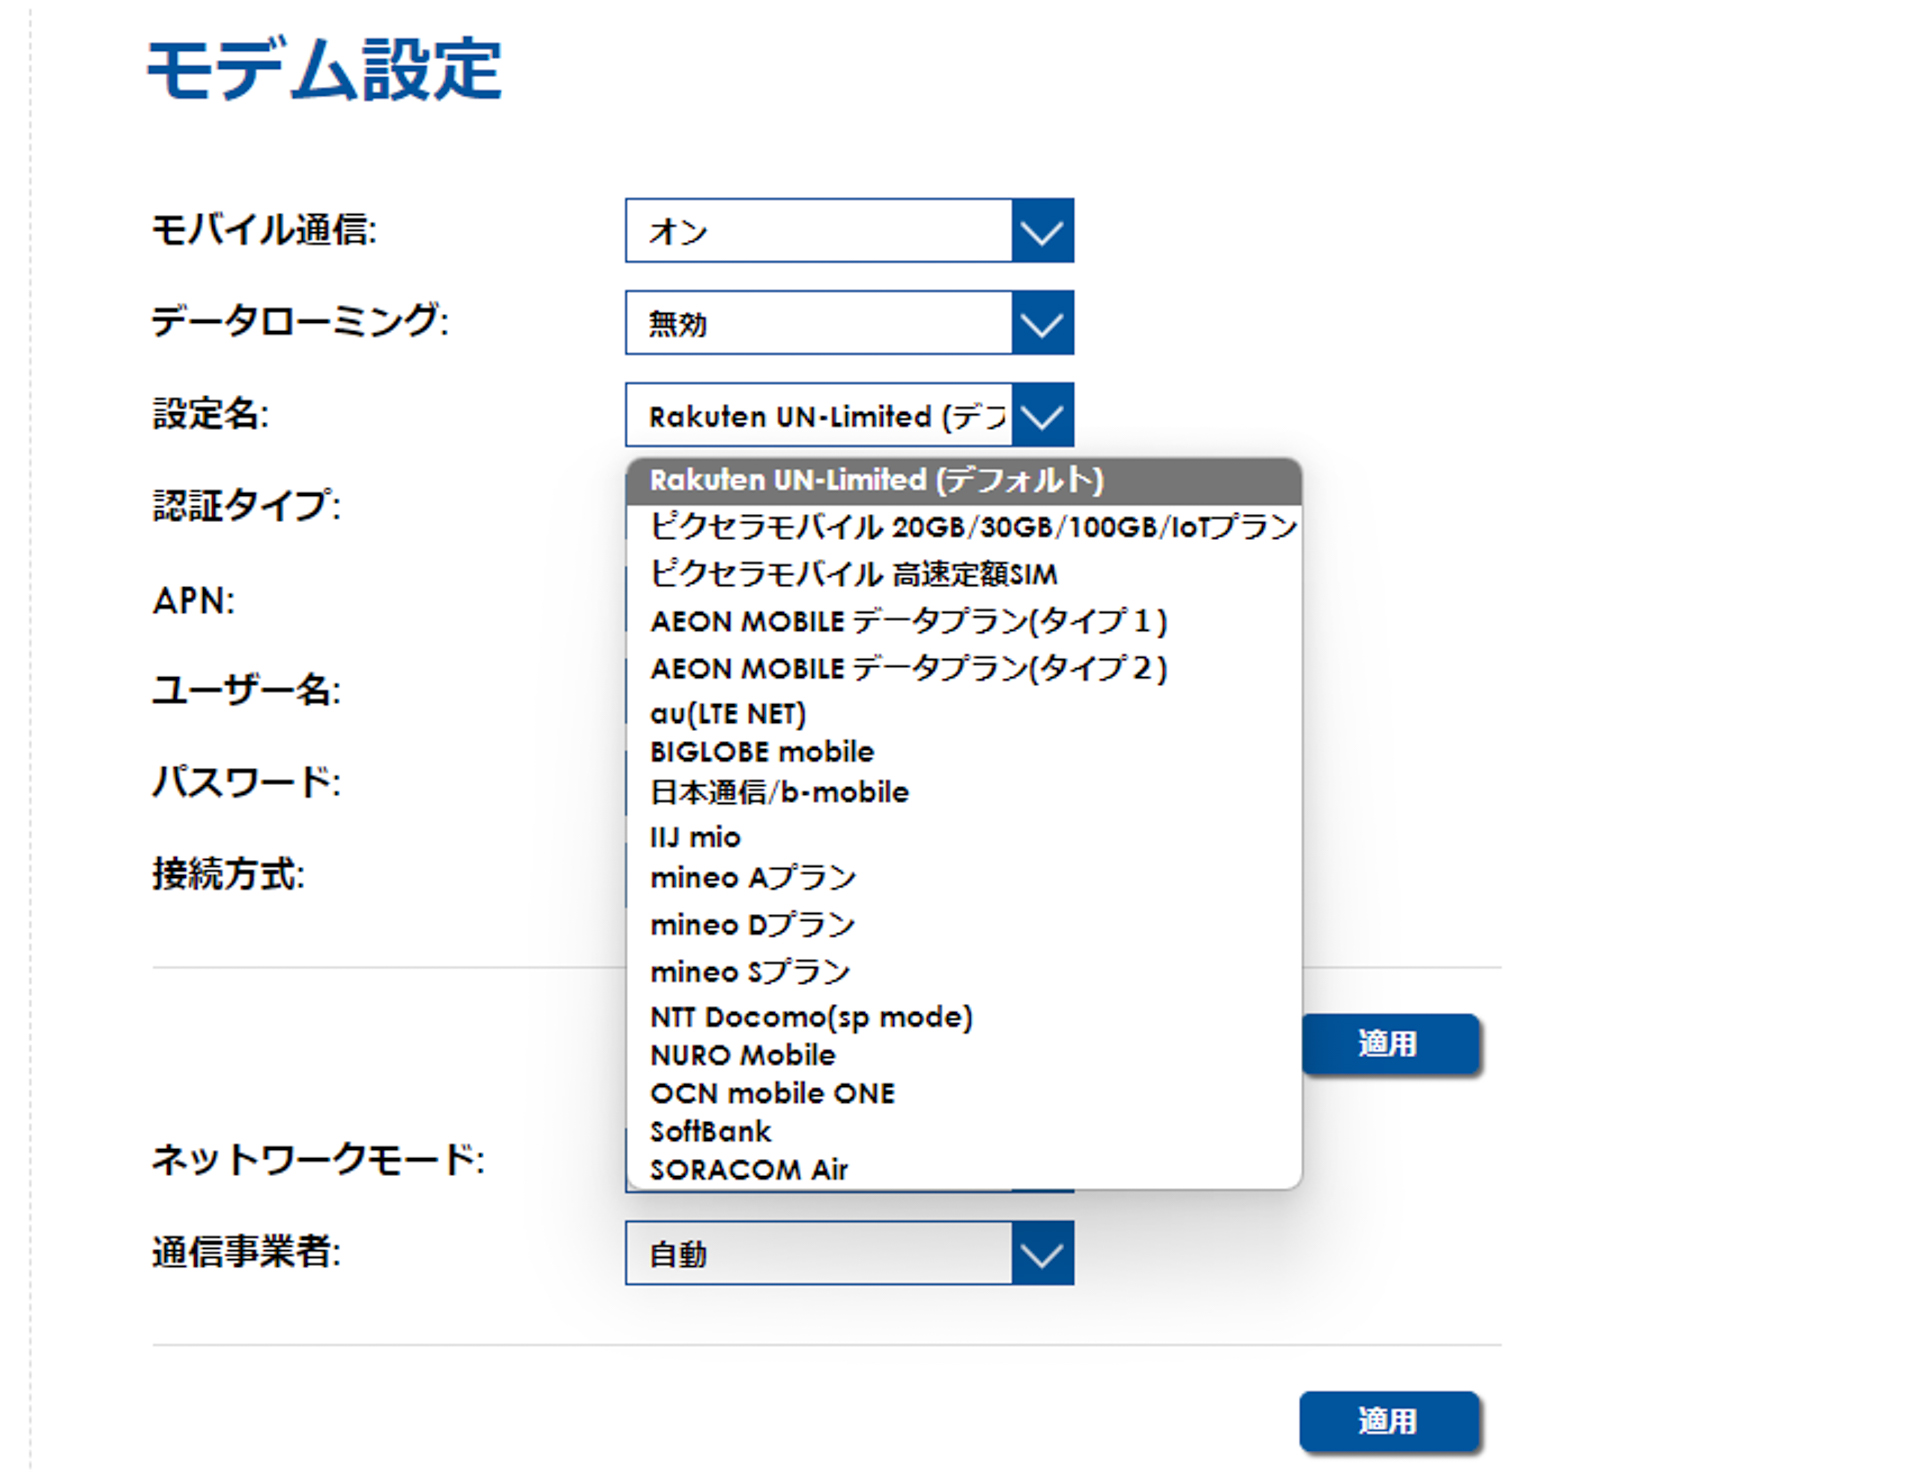Choose IIJ mio as the setting name
The width and height of the screenshot is (1920, 1472).
coord(694,837)
